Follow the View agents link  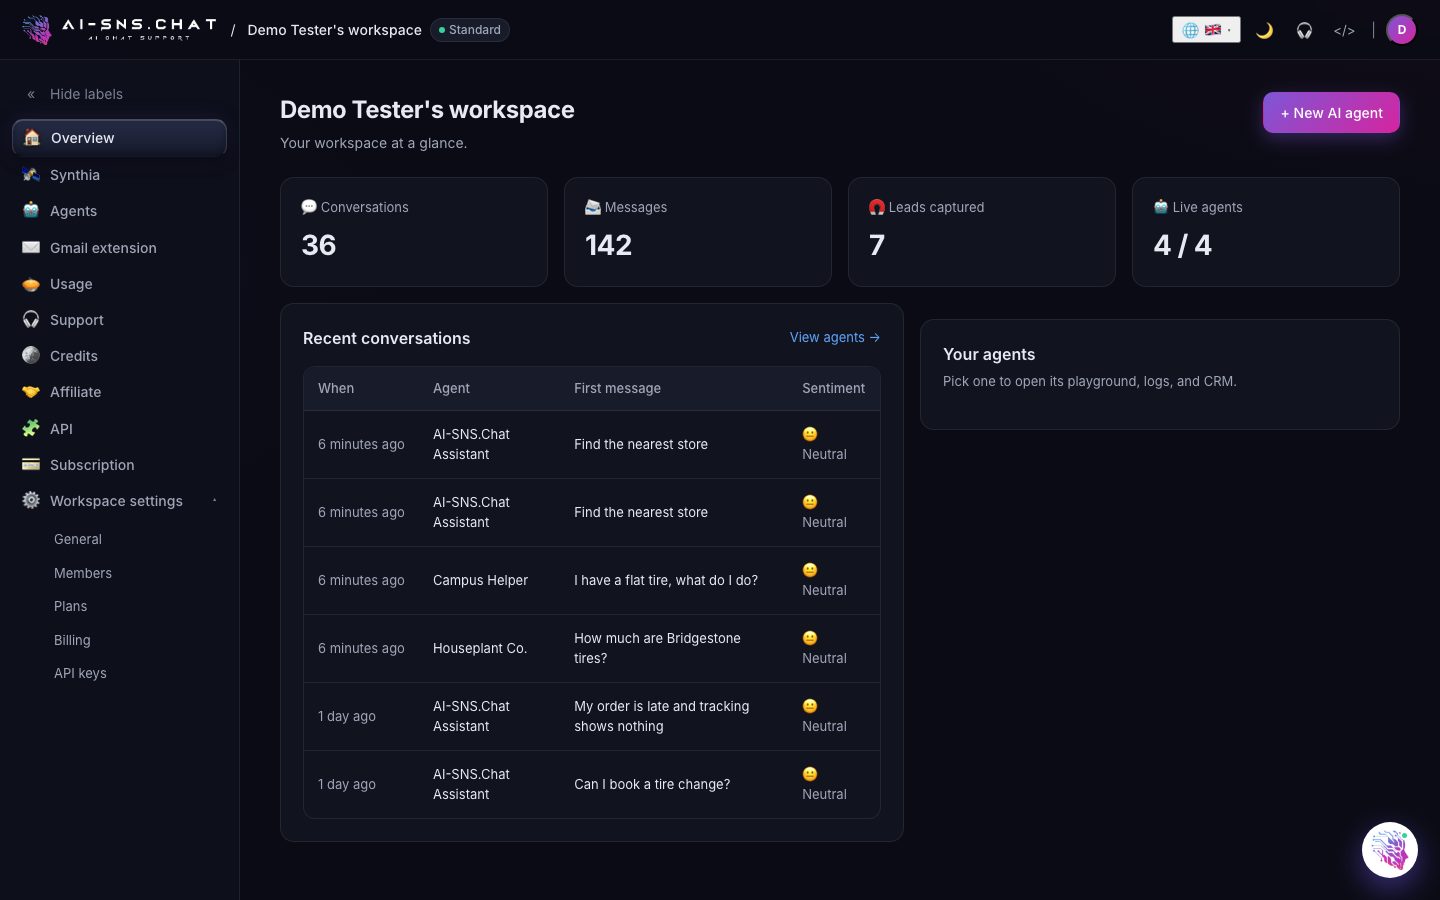(x=835, y=337)
